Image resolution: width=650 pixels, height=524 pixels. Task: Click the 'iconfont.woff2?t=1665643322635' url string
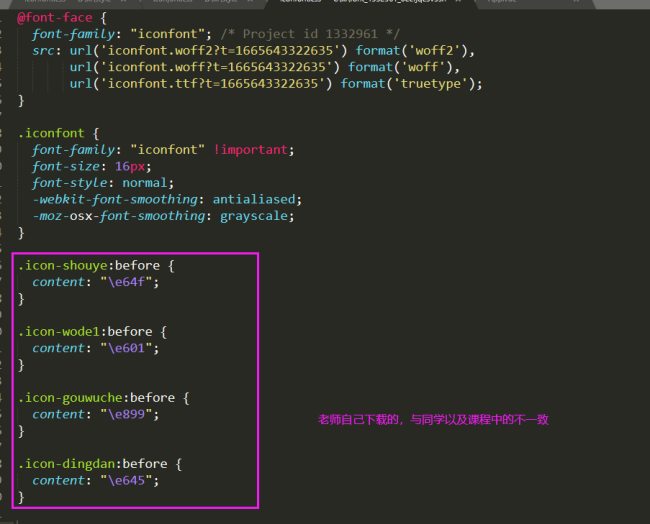coord(220,51)
